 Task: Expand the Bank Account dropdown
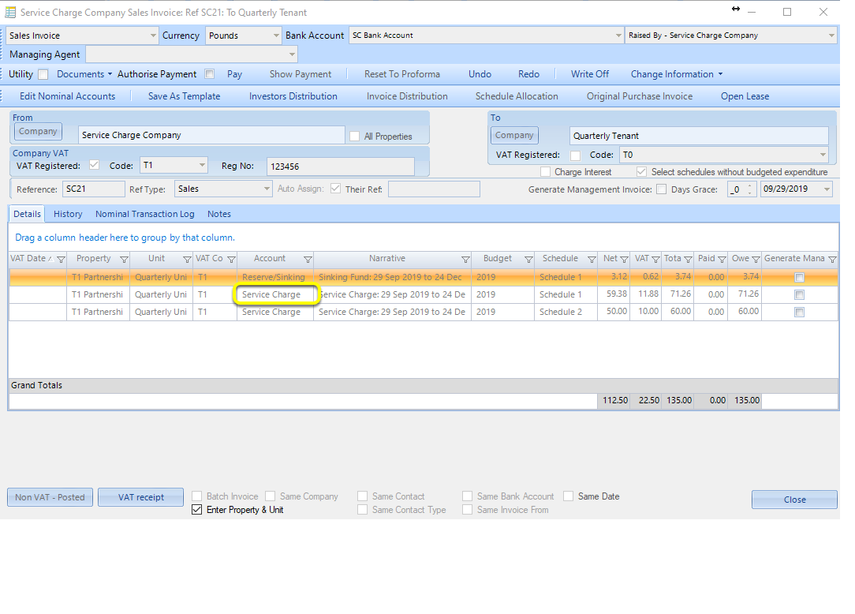[x=618, y=35]
